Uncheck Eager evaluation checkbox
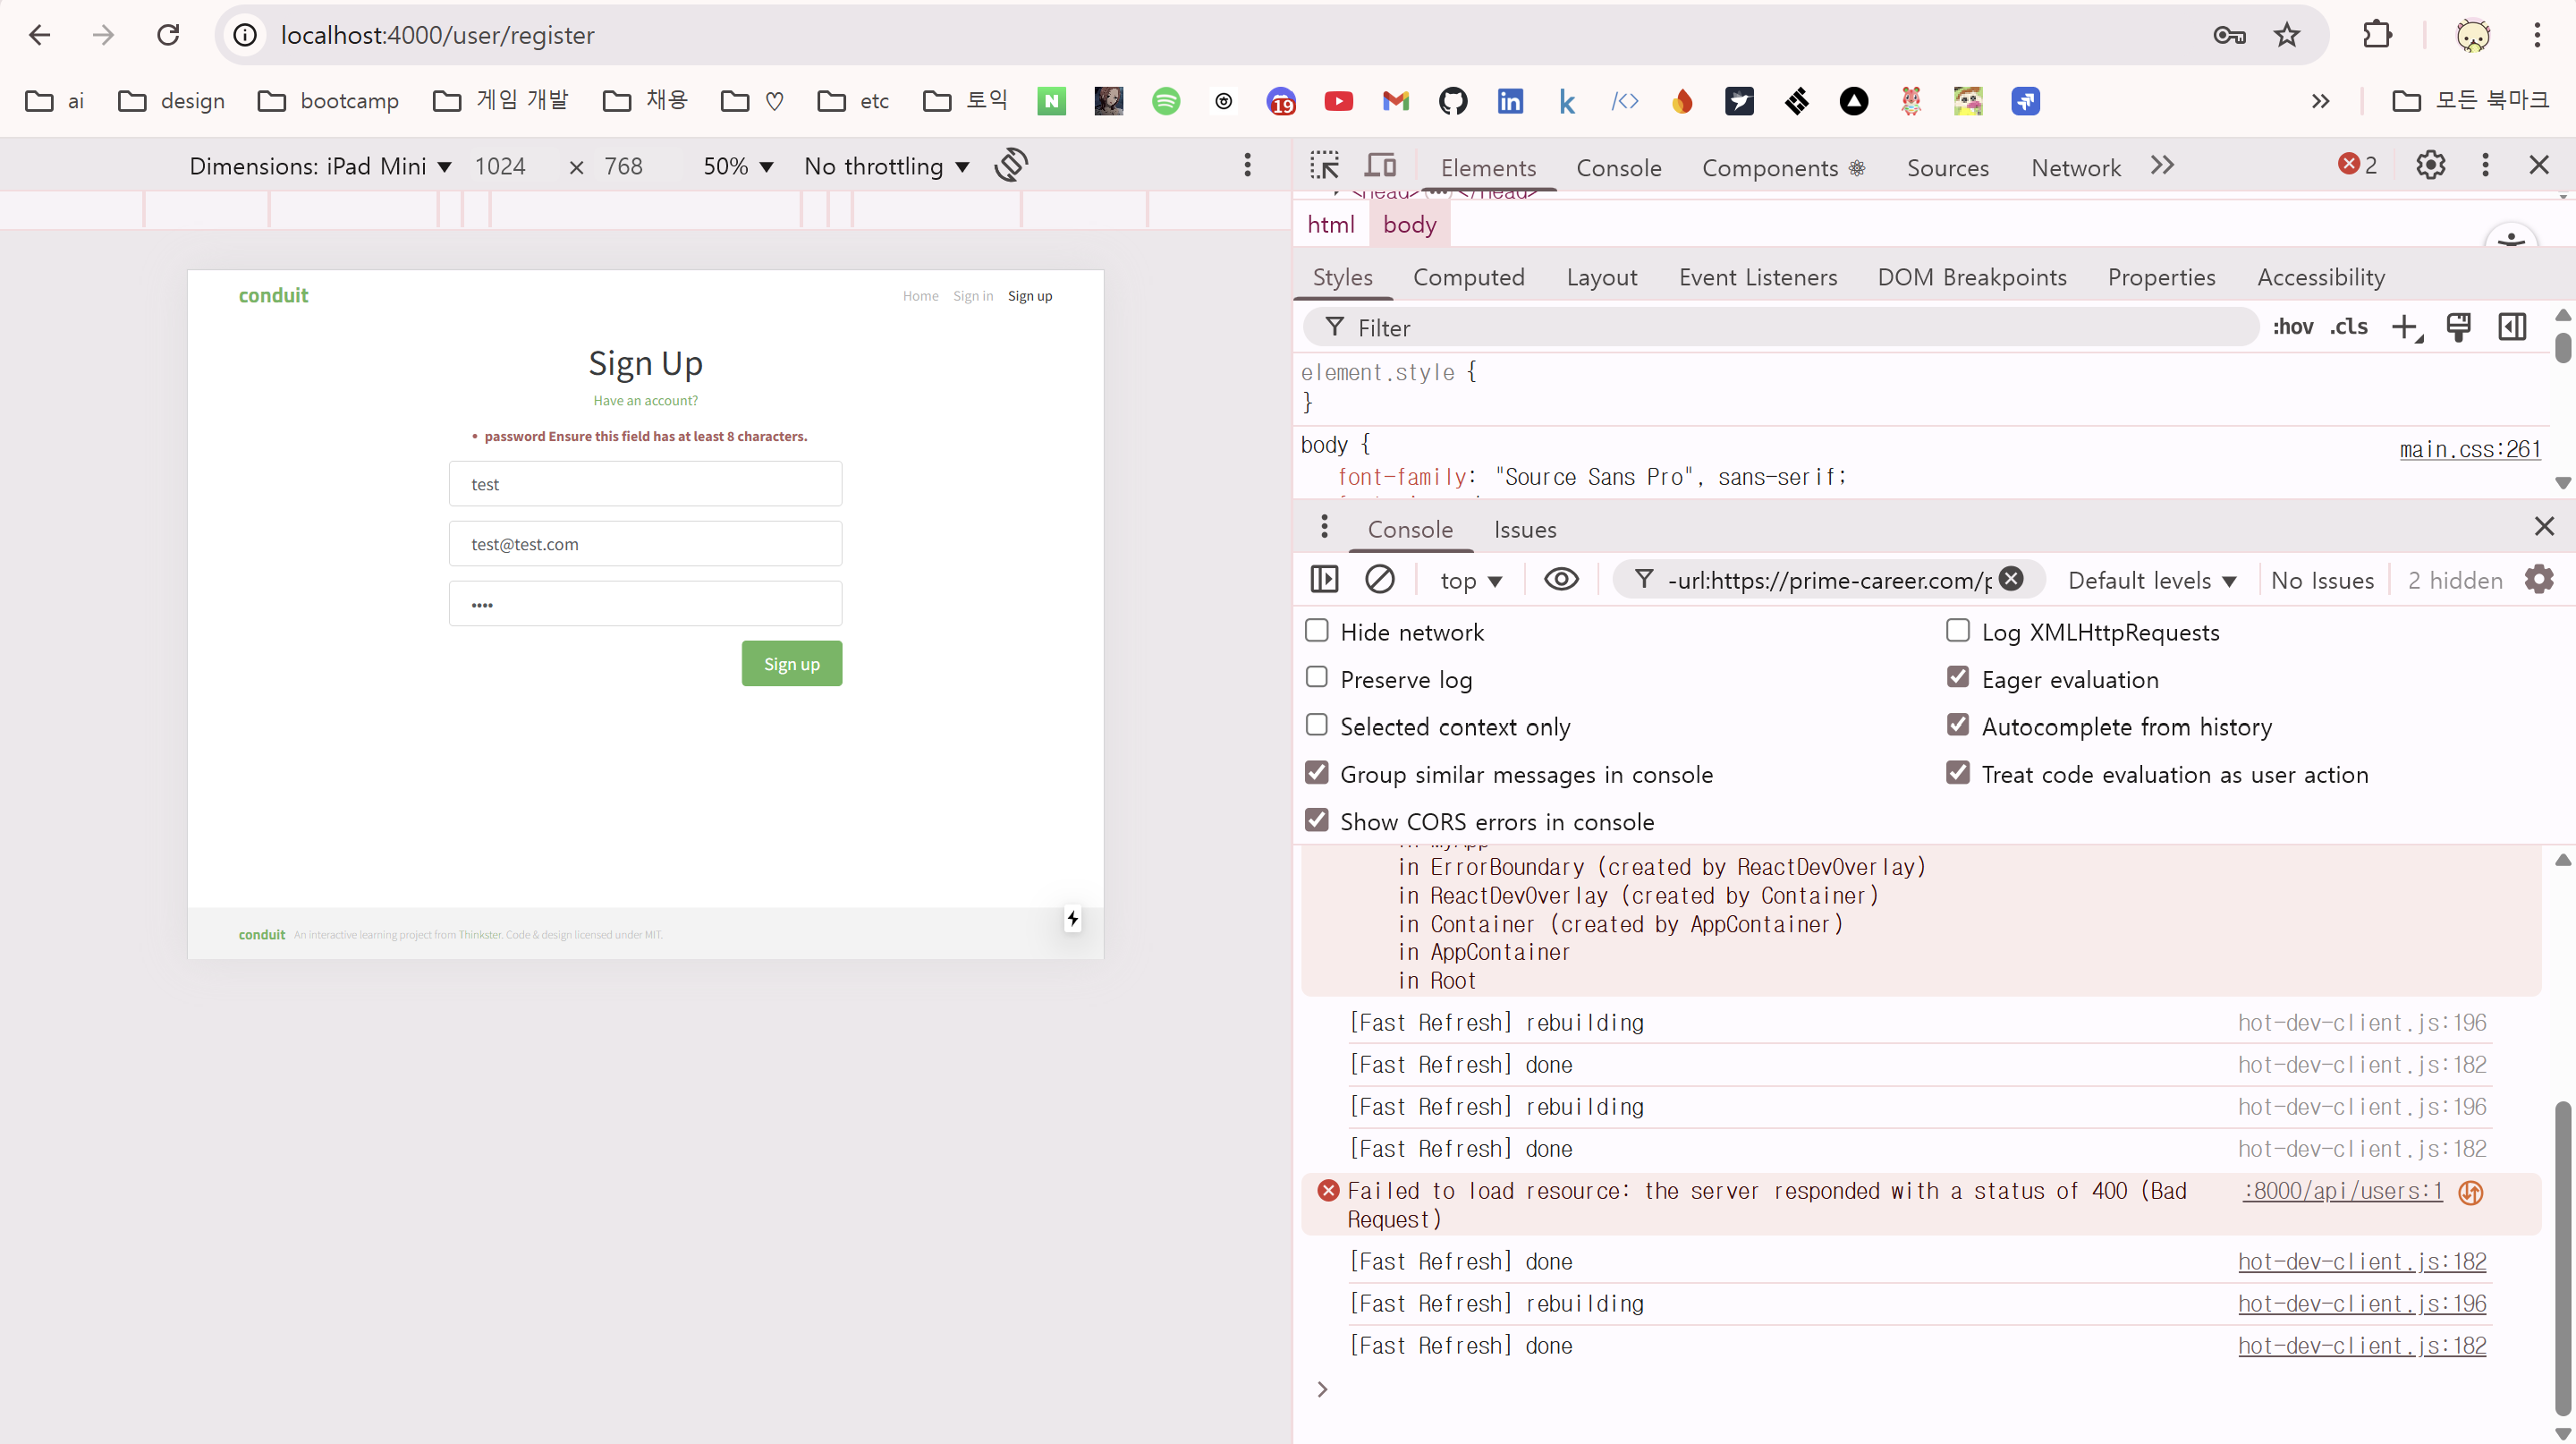 tap(1957, 678)
